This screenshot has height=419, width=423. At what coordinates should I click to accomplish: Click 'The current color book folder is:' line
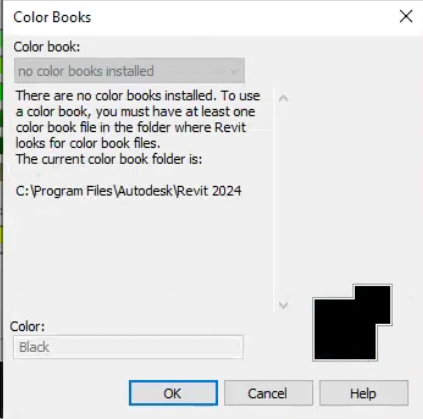(x=109, y=159)
